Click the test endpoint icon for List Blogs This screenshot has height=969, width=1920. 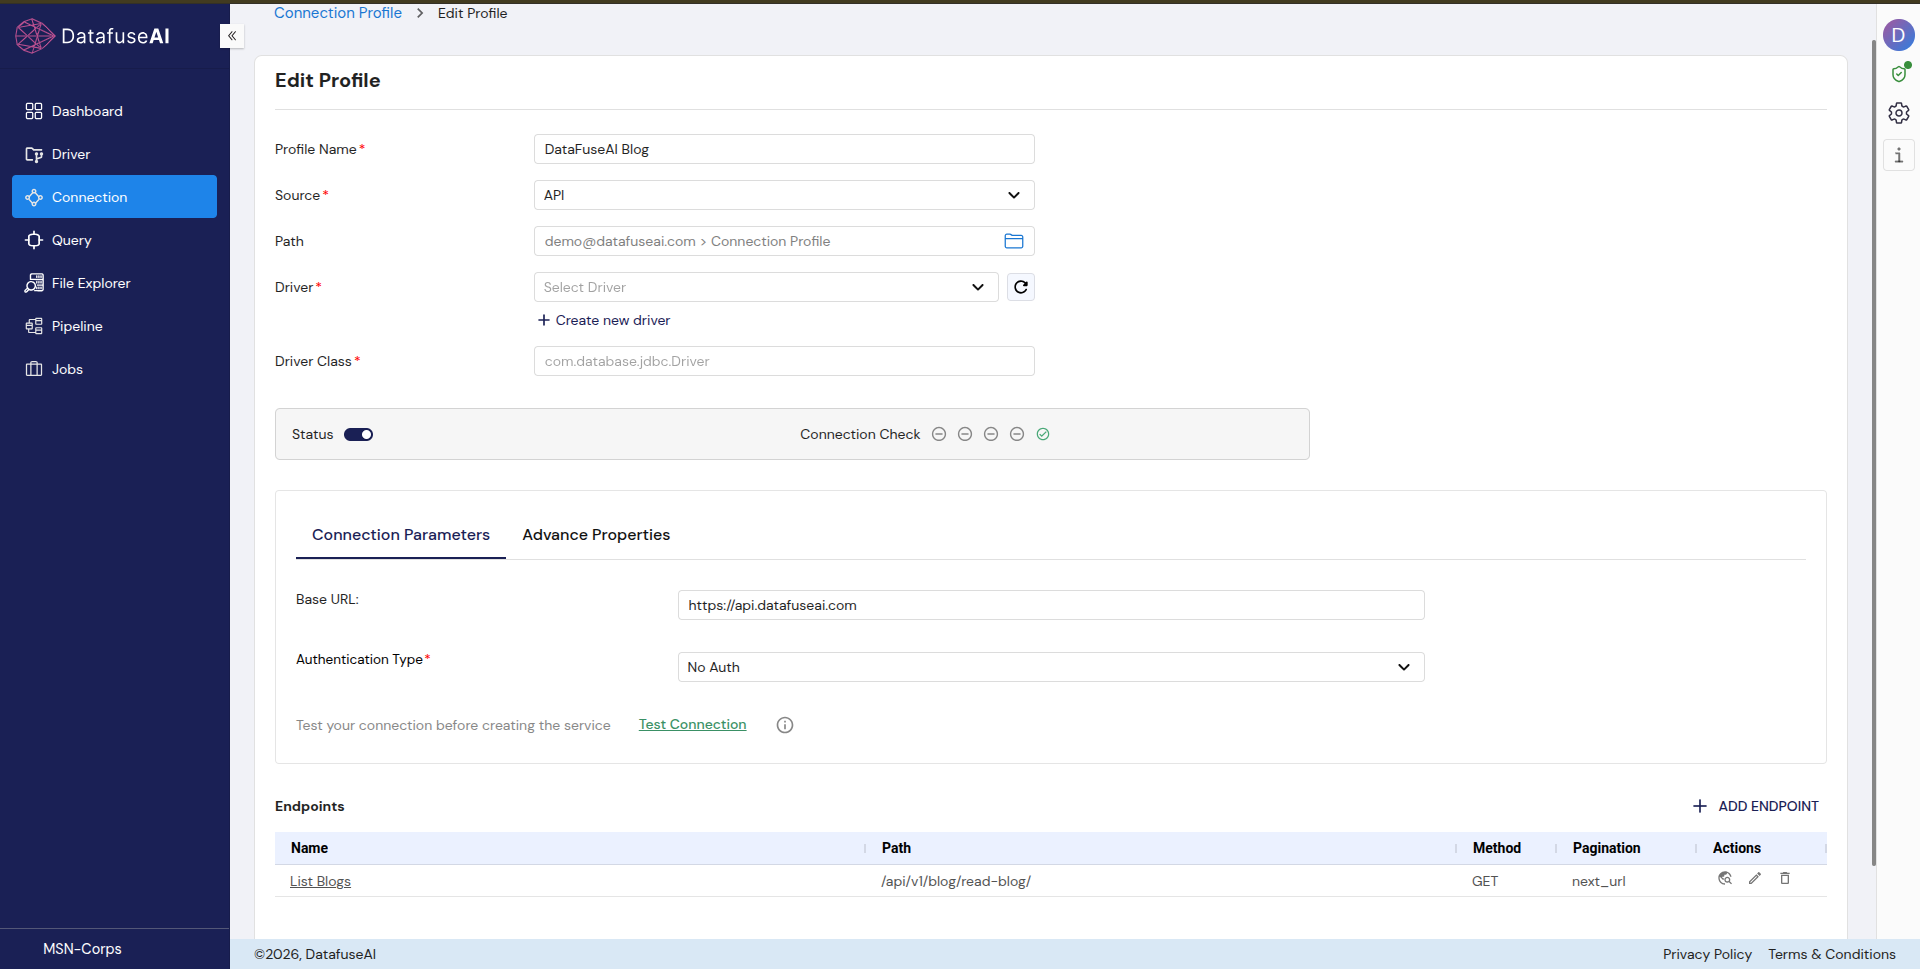coord(1725,879)
